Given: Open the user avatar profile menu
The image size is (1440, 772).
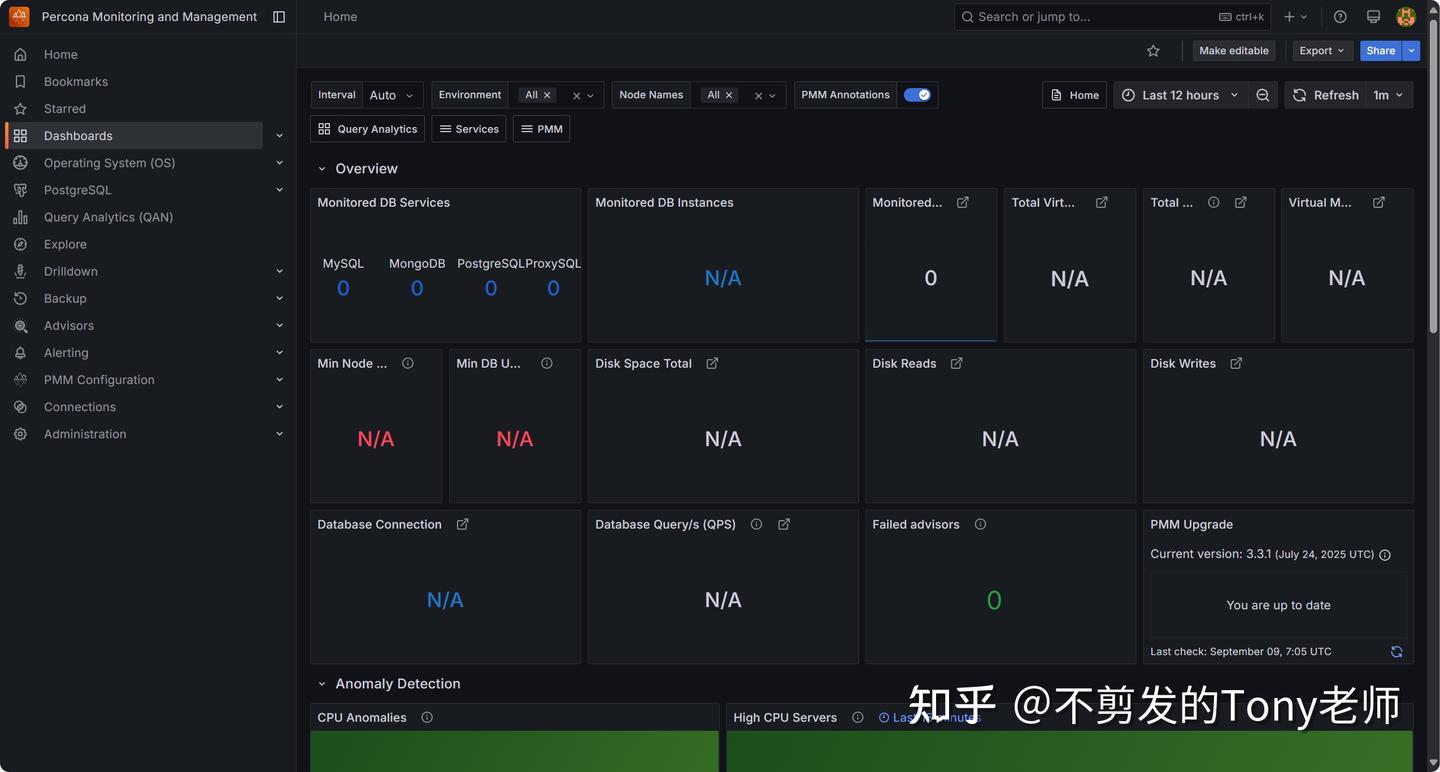Looking at the screenshot, I should (1406, 17).
